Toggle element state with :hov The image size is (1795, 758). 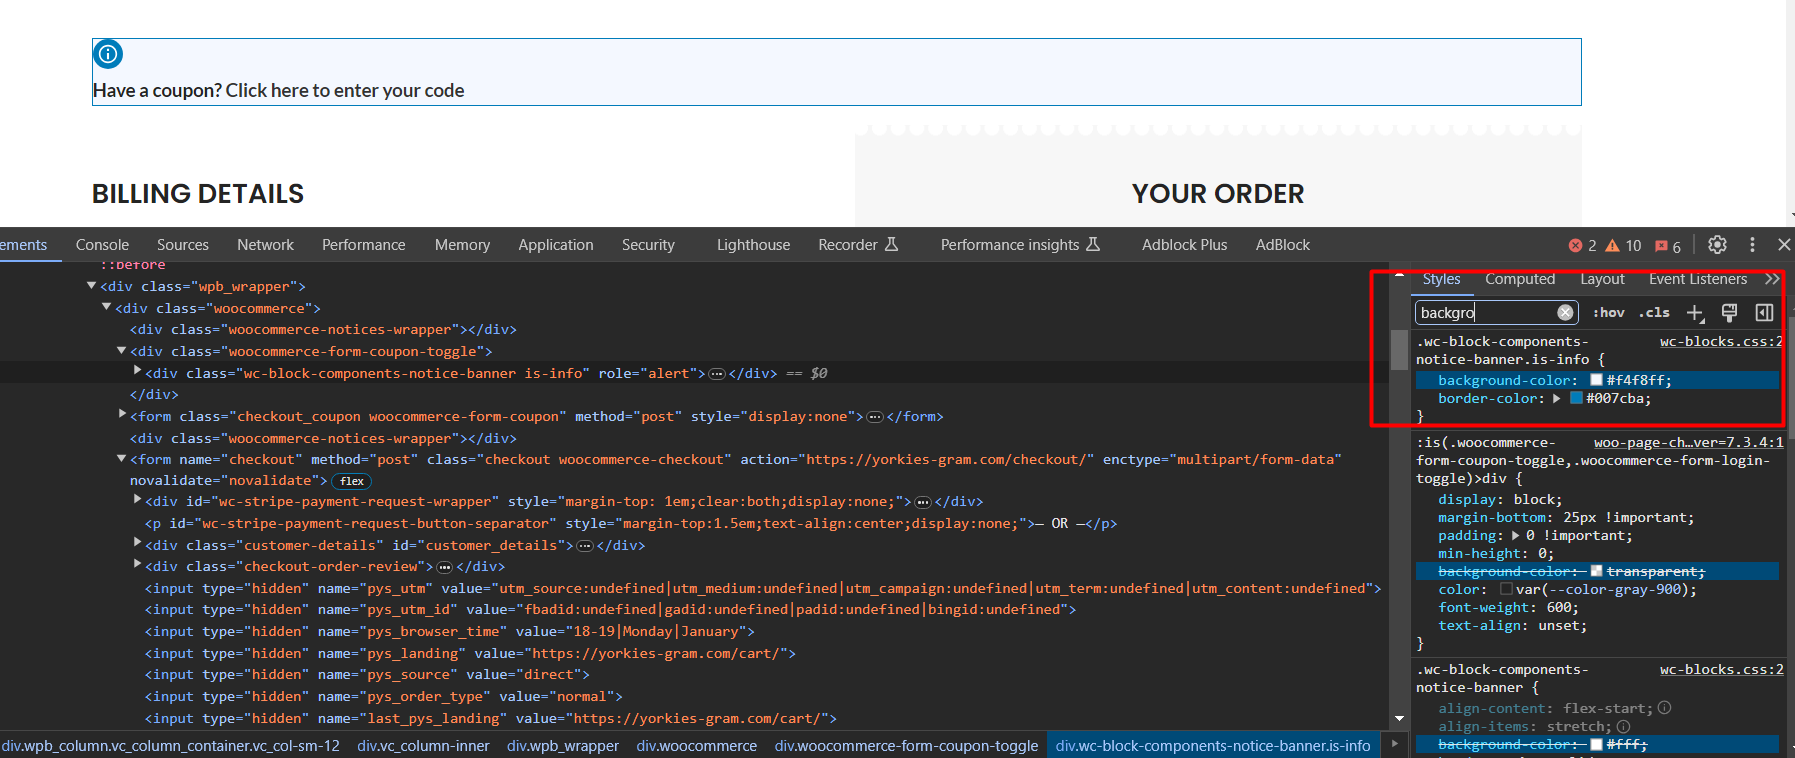[x=1608, y=313]
